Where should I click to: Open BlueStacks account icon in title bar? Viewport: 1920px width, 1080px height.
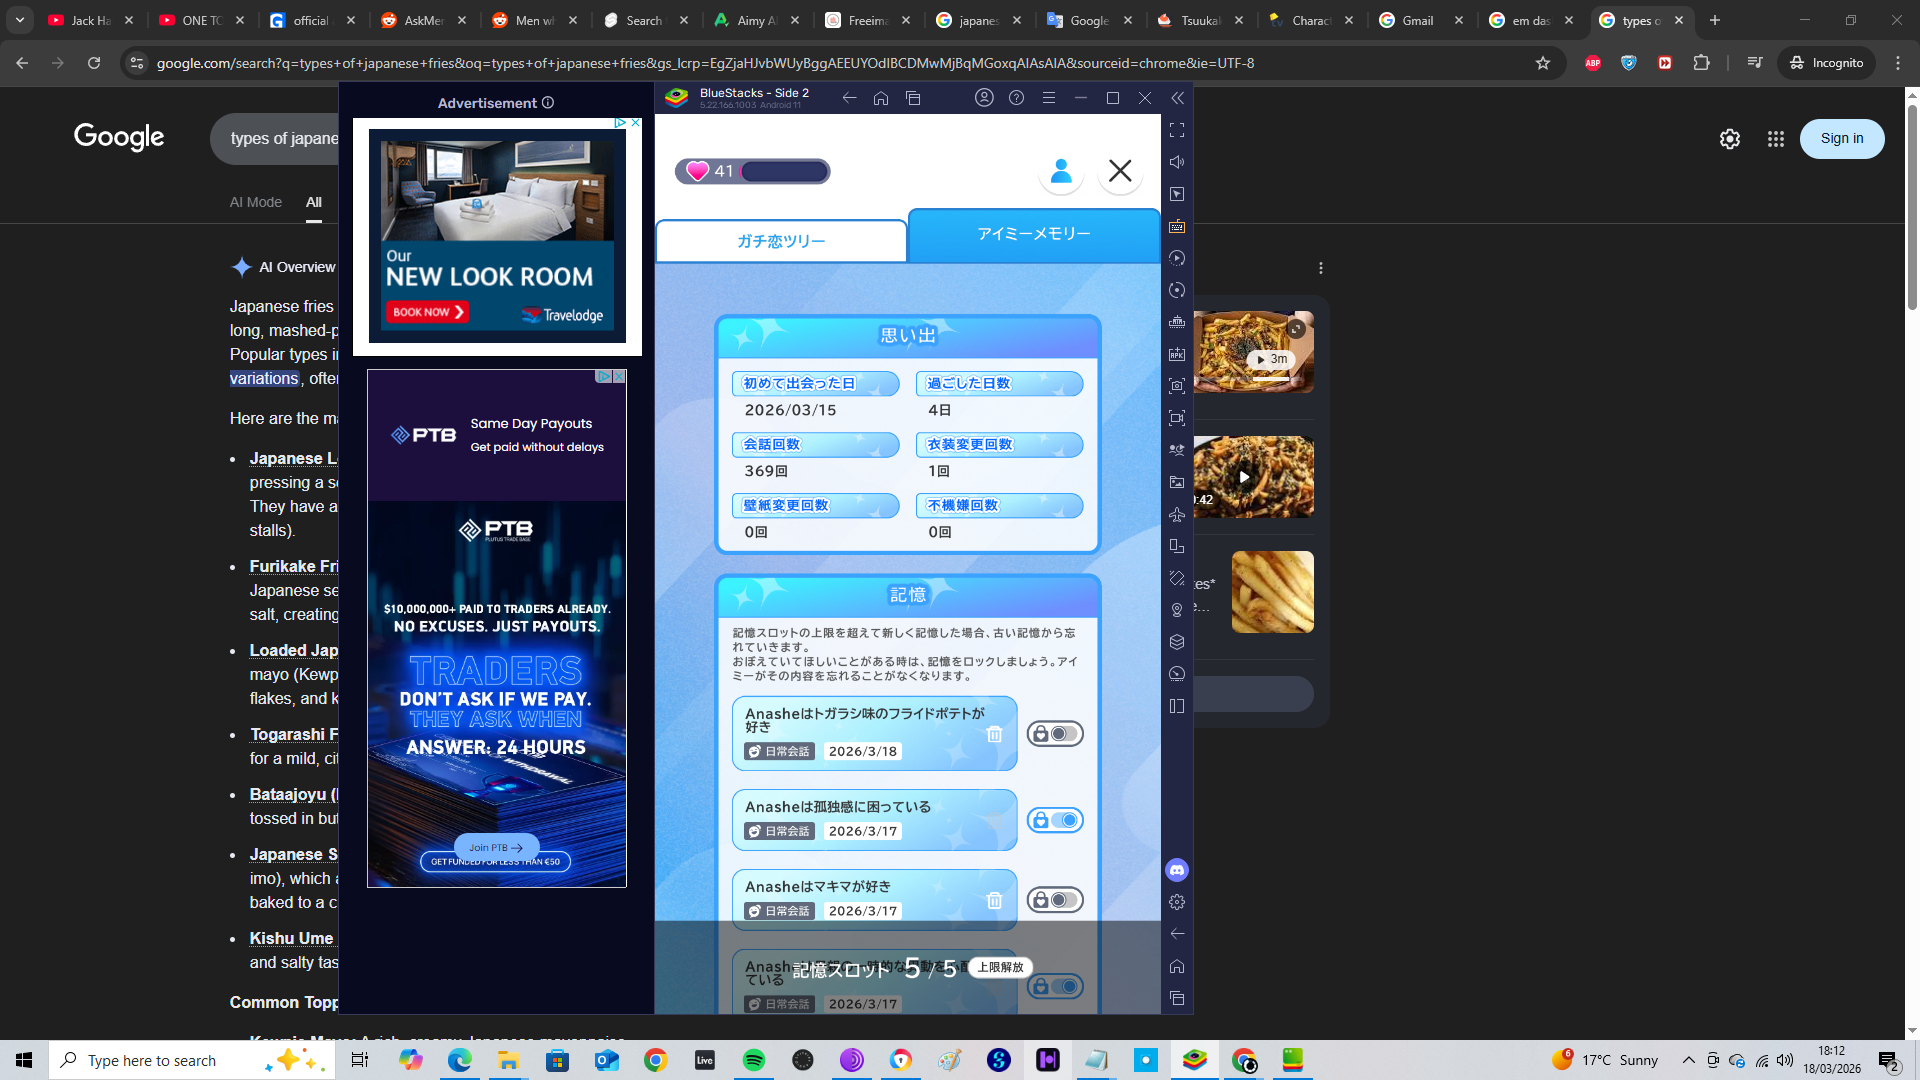pyautogui.click(x=984, y=98)
